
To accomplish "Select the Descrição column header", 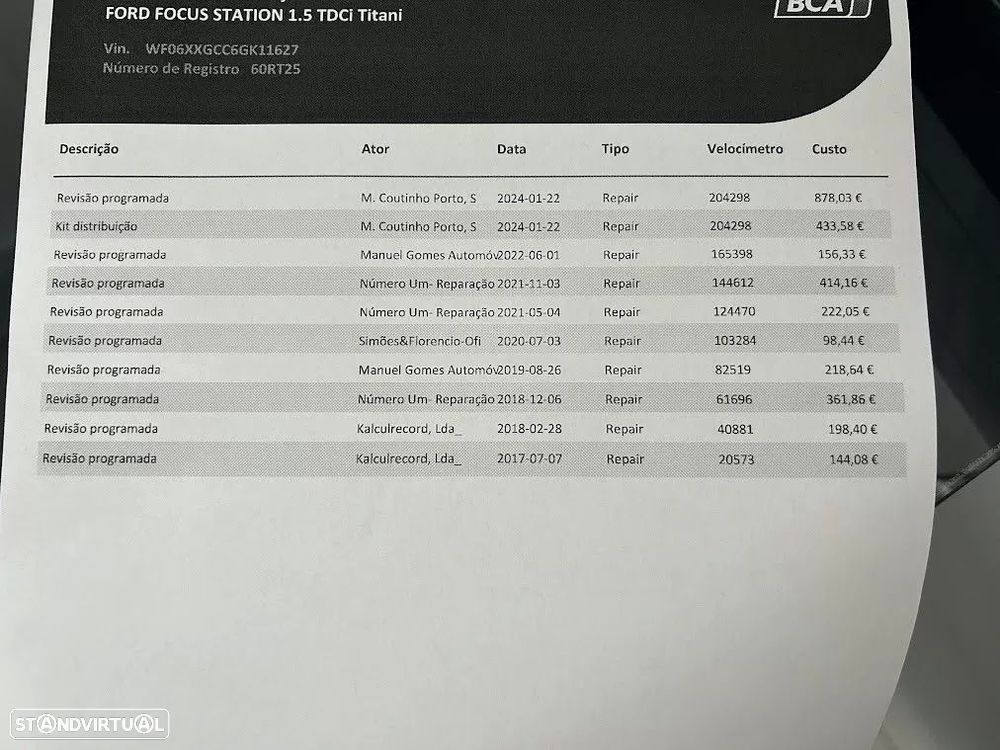I will tap(89, 149).
